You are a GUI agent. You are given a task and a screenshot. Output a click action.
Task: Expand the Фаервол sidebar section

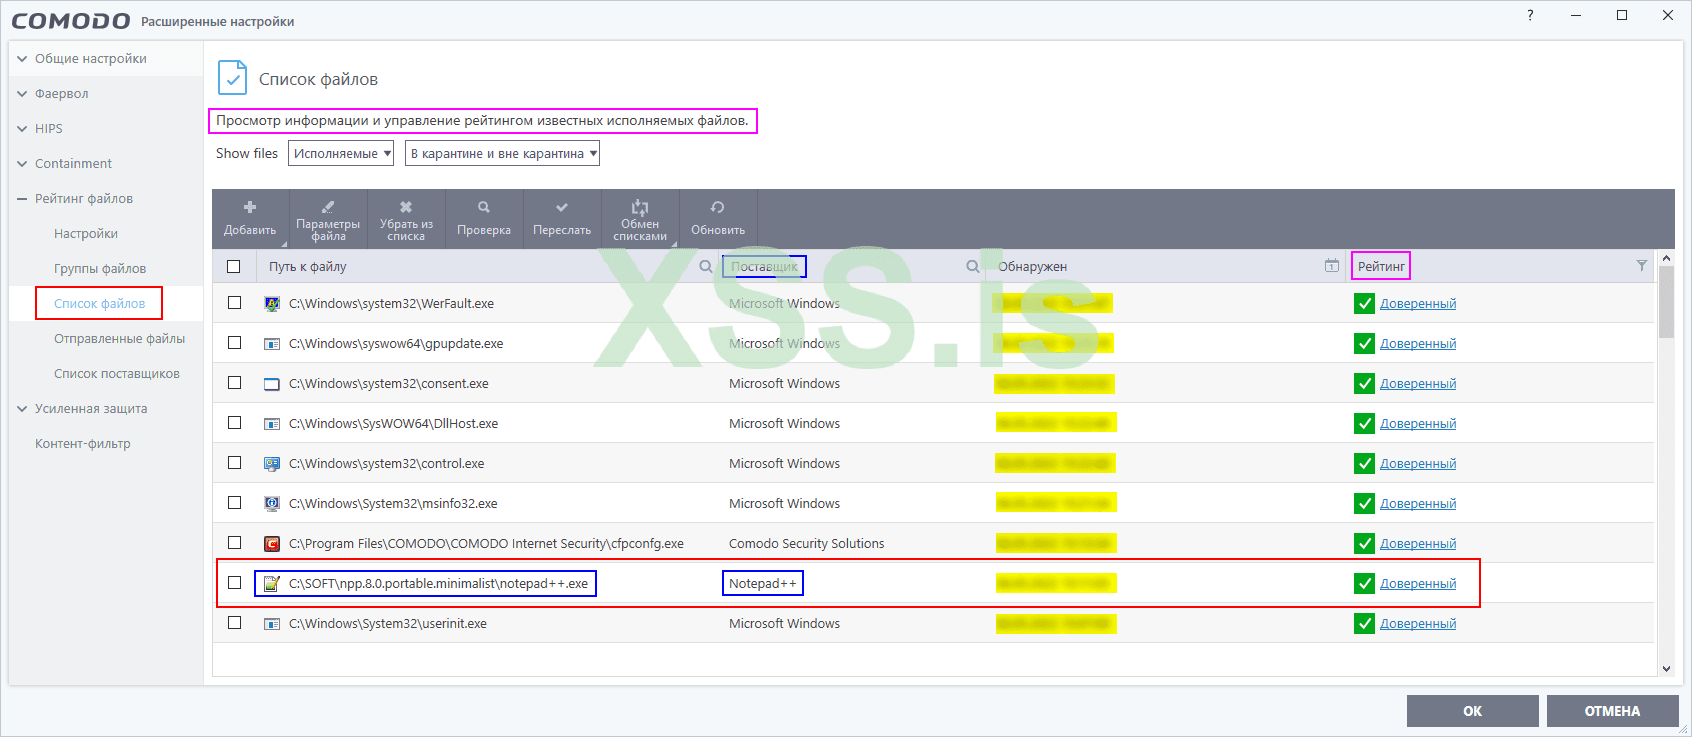coord(62,94)
